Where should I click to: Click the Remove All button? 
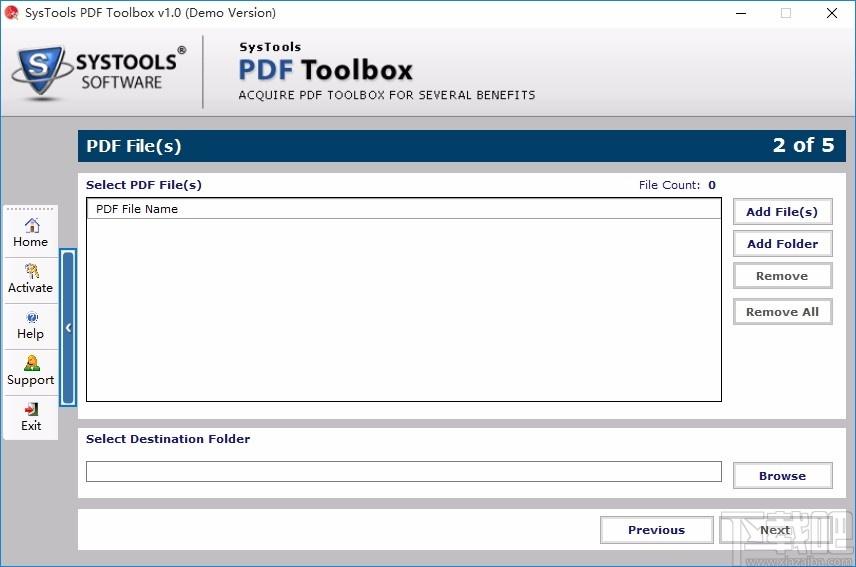pos(782,312)
